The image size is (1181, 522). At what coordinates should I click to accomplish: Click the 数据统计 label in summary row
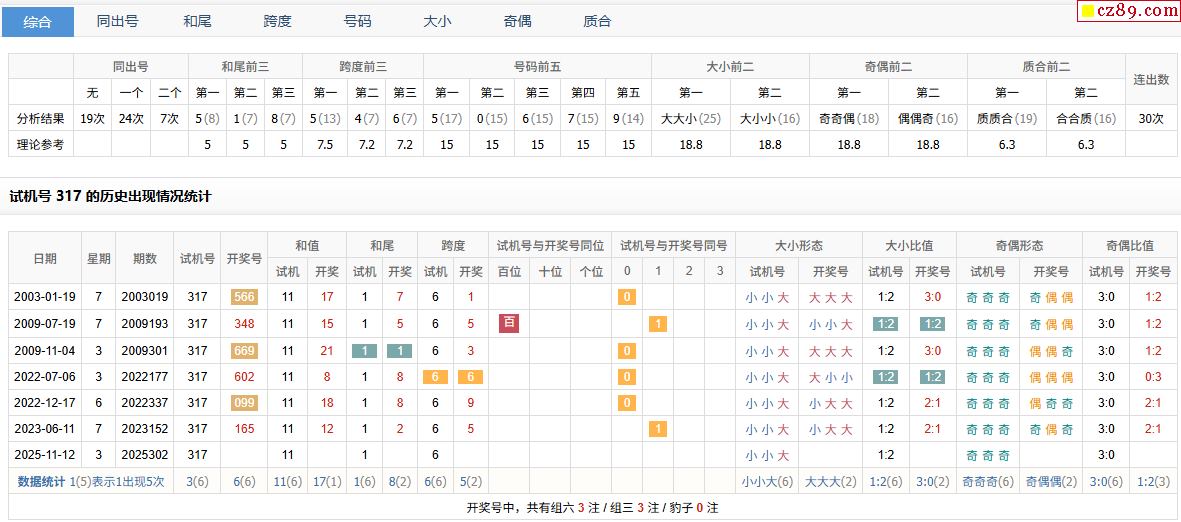tap(42, 482)
